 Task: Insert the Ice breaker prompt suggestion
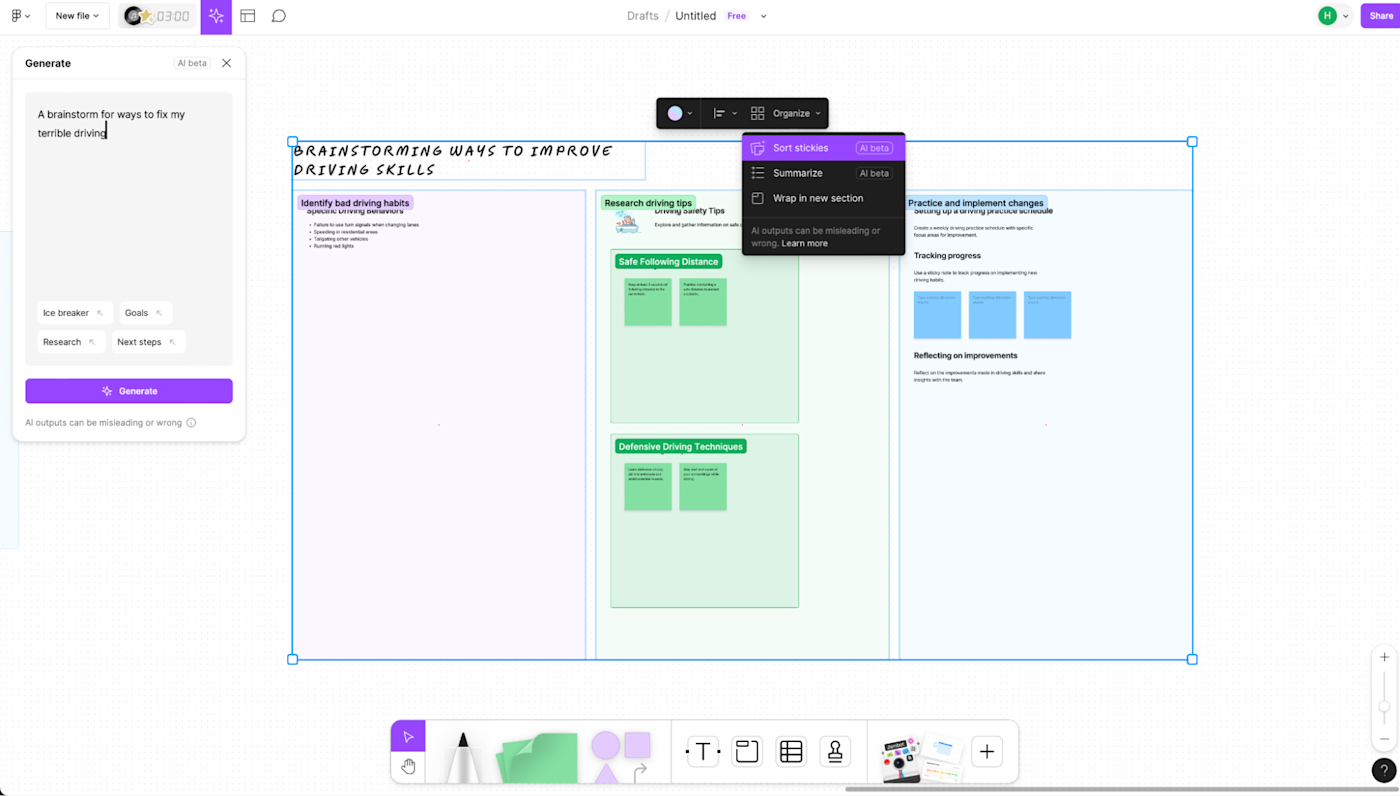point(74,313)
